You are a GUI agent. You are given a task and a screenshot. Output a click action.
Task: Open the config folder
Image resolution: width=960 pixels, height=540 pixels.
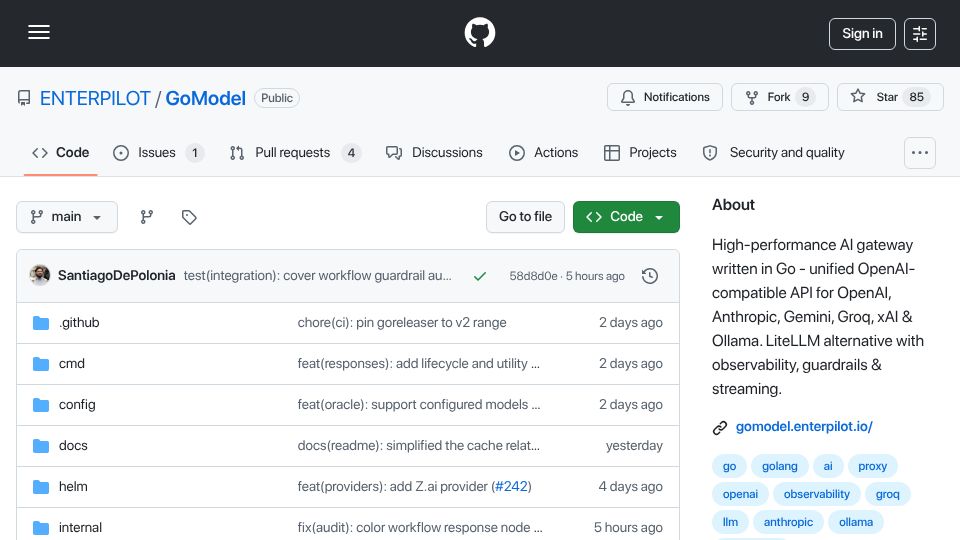77,405
